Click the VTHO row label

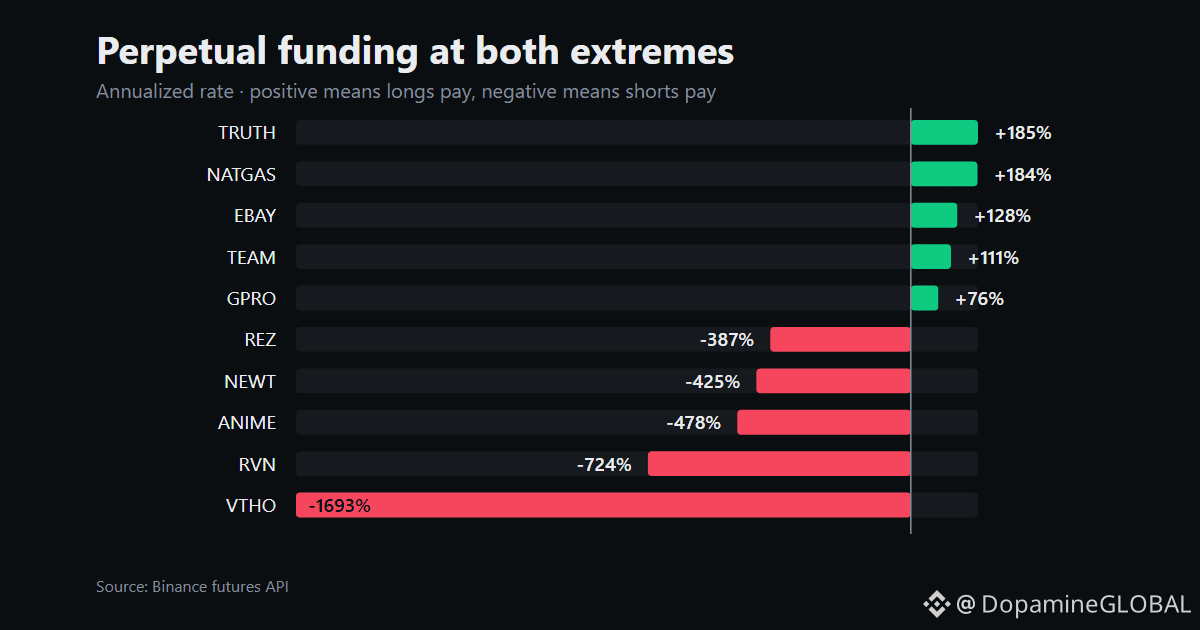(251, 505)
